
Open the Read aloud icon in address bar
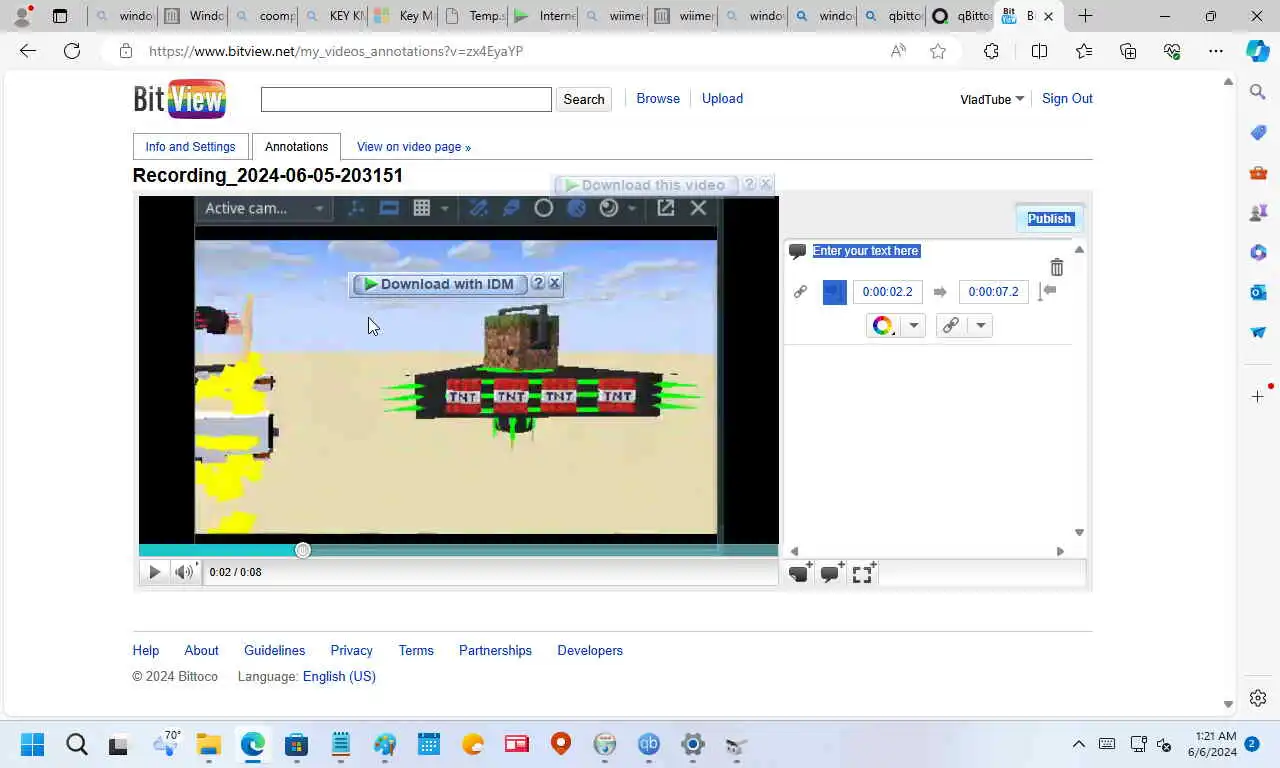pos(898,51)
